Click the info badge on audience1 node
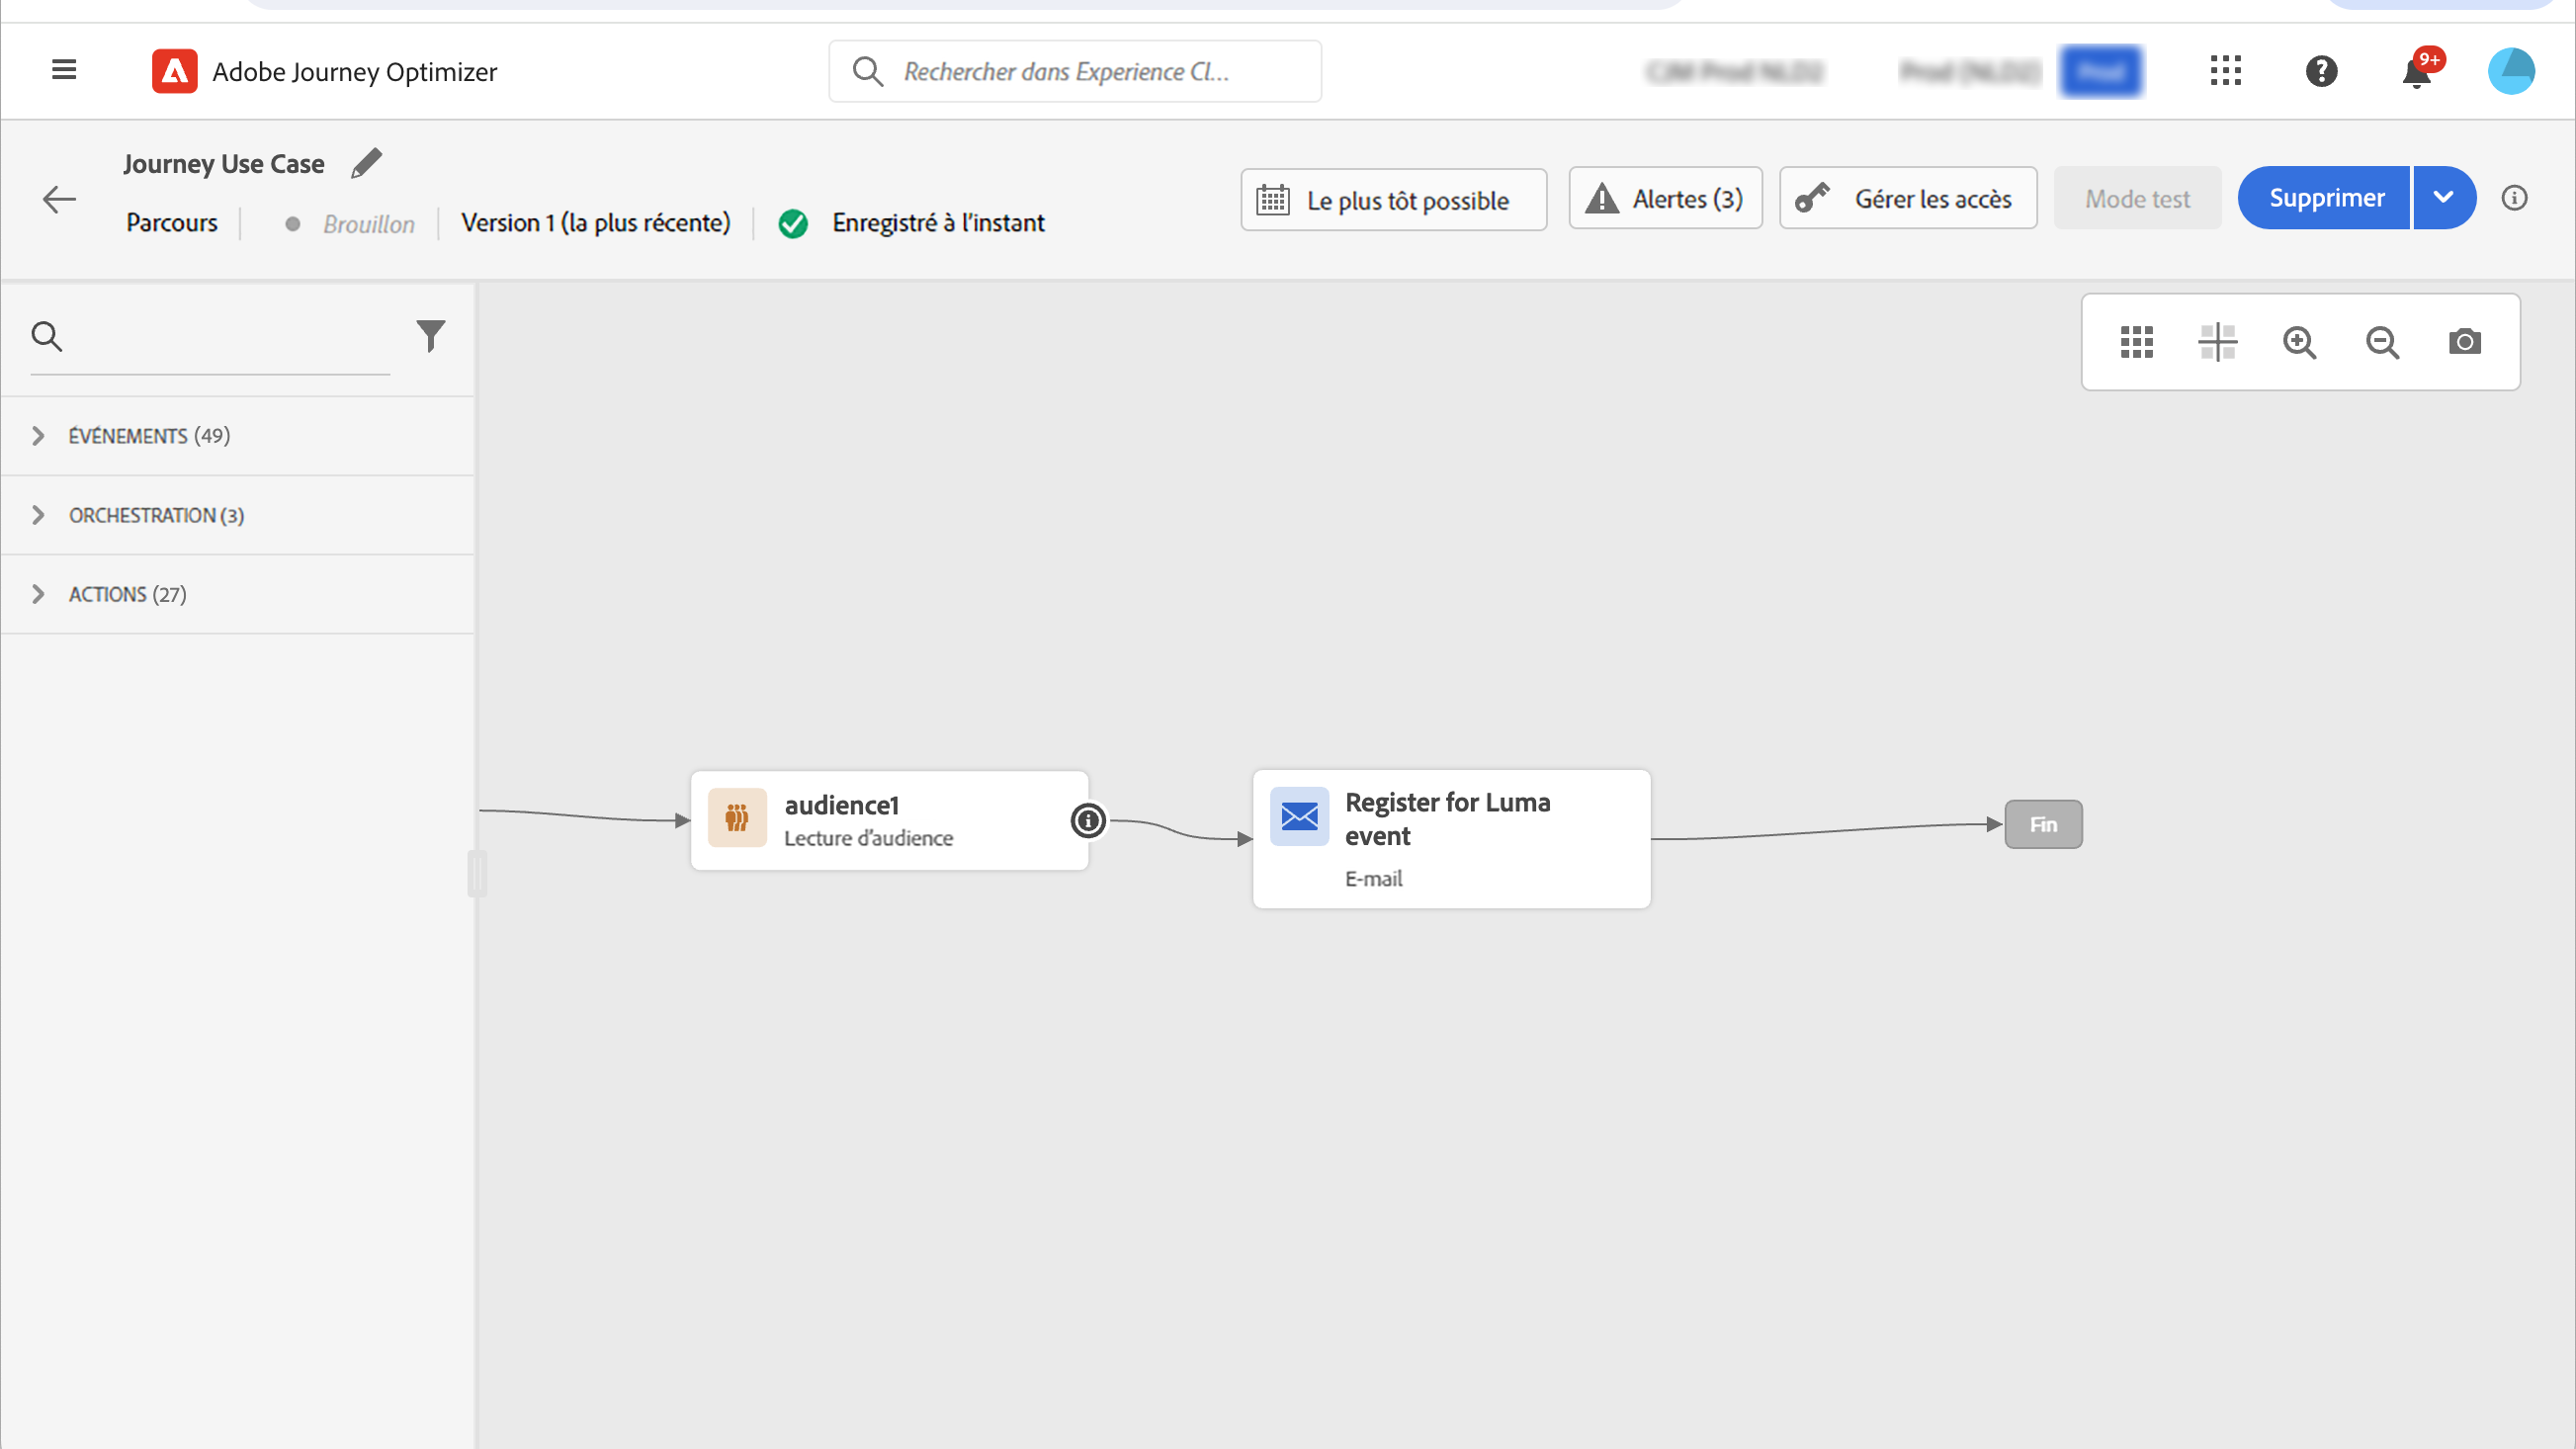Viewport: 2576px width, 1449px height. point(1088,820)
